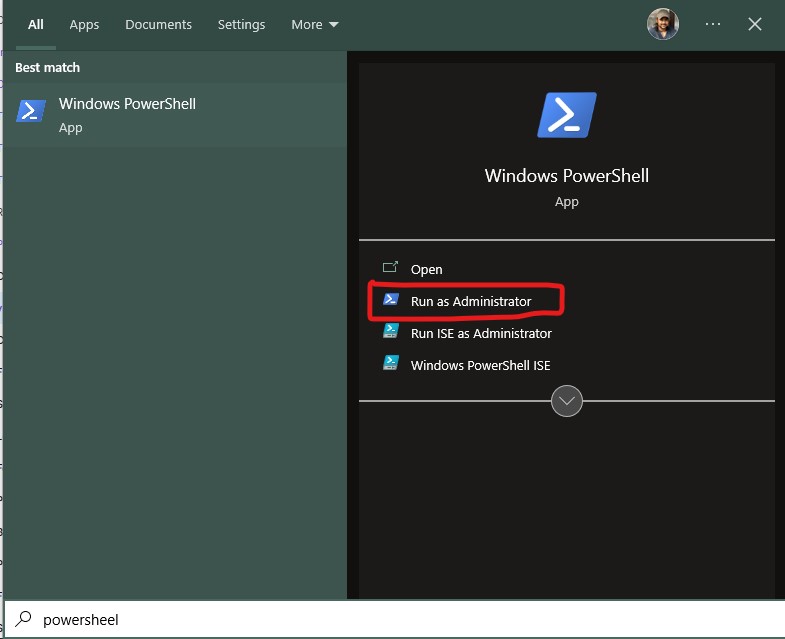This screenshot has width=785, height=639.
Task: Launch Windows PowerShell from Best match text
Action: (x=127, y=104)
